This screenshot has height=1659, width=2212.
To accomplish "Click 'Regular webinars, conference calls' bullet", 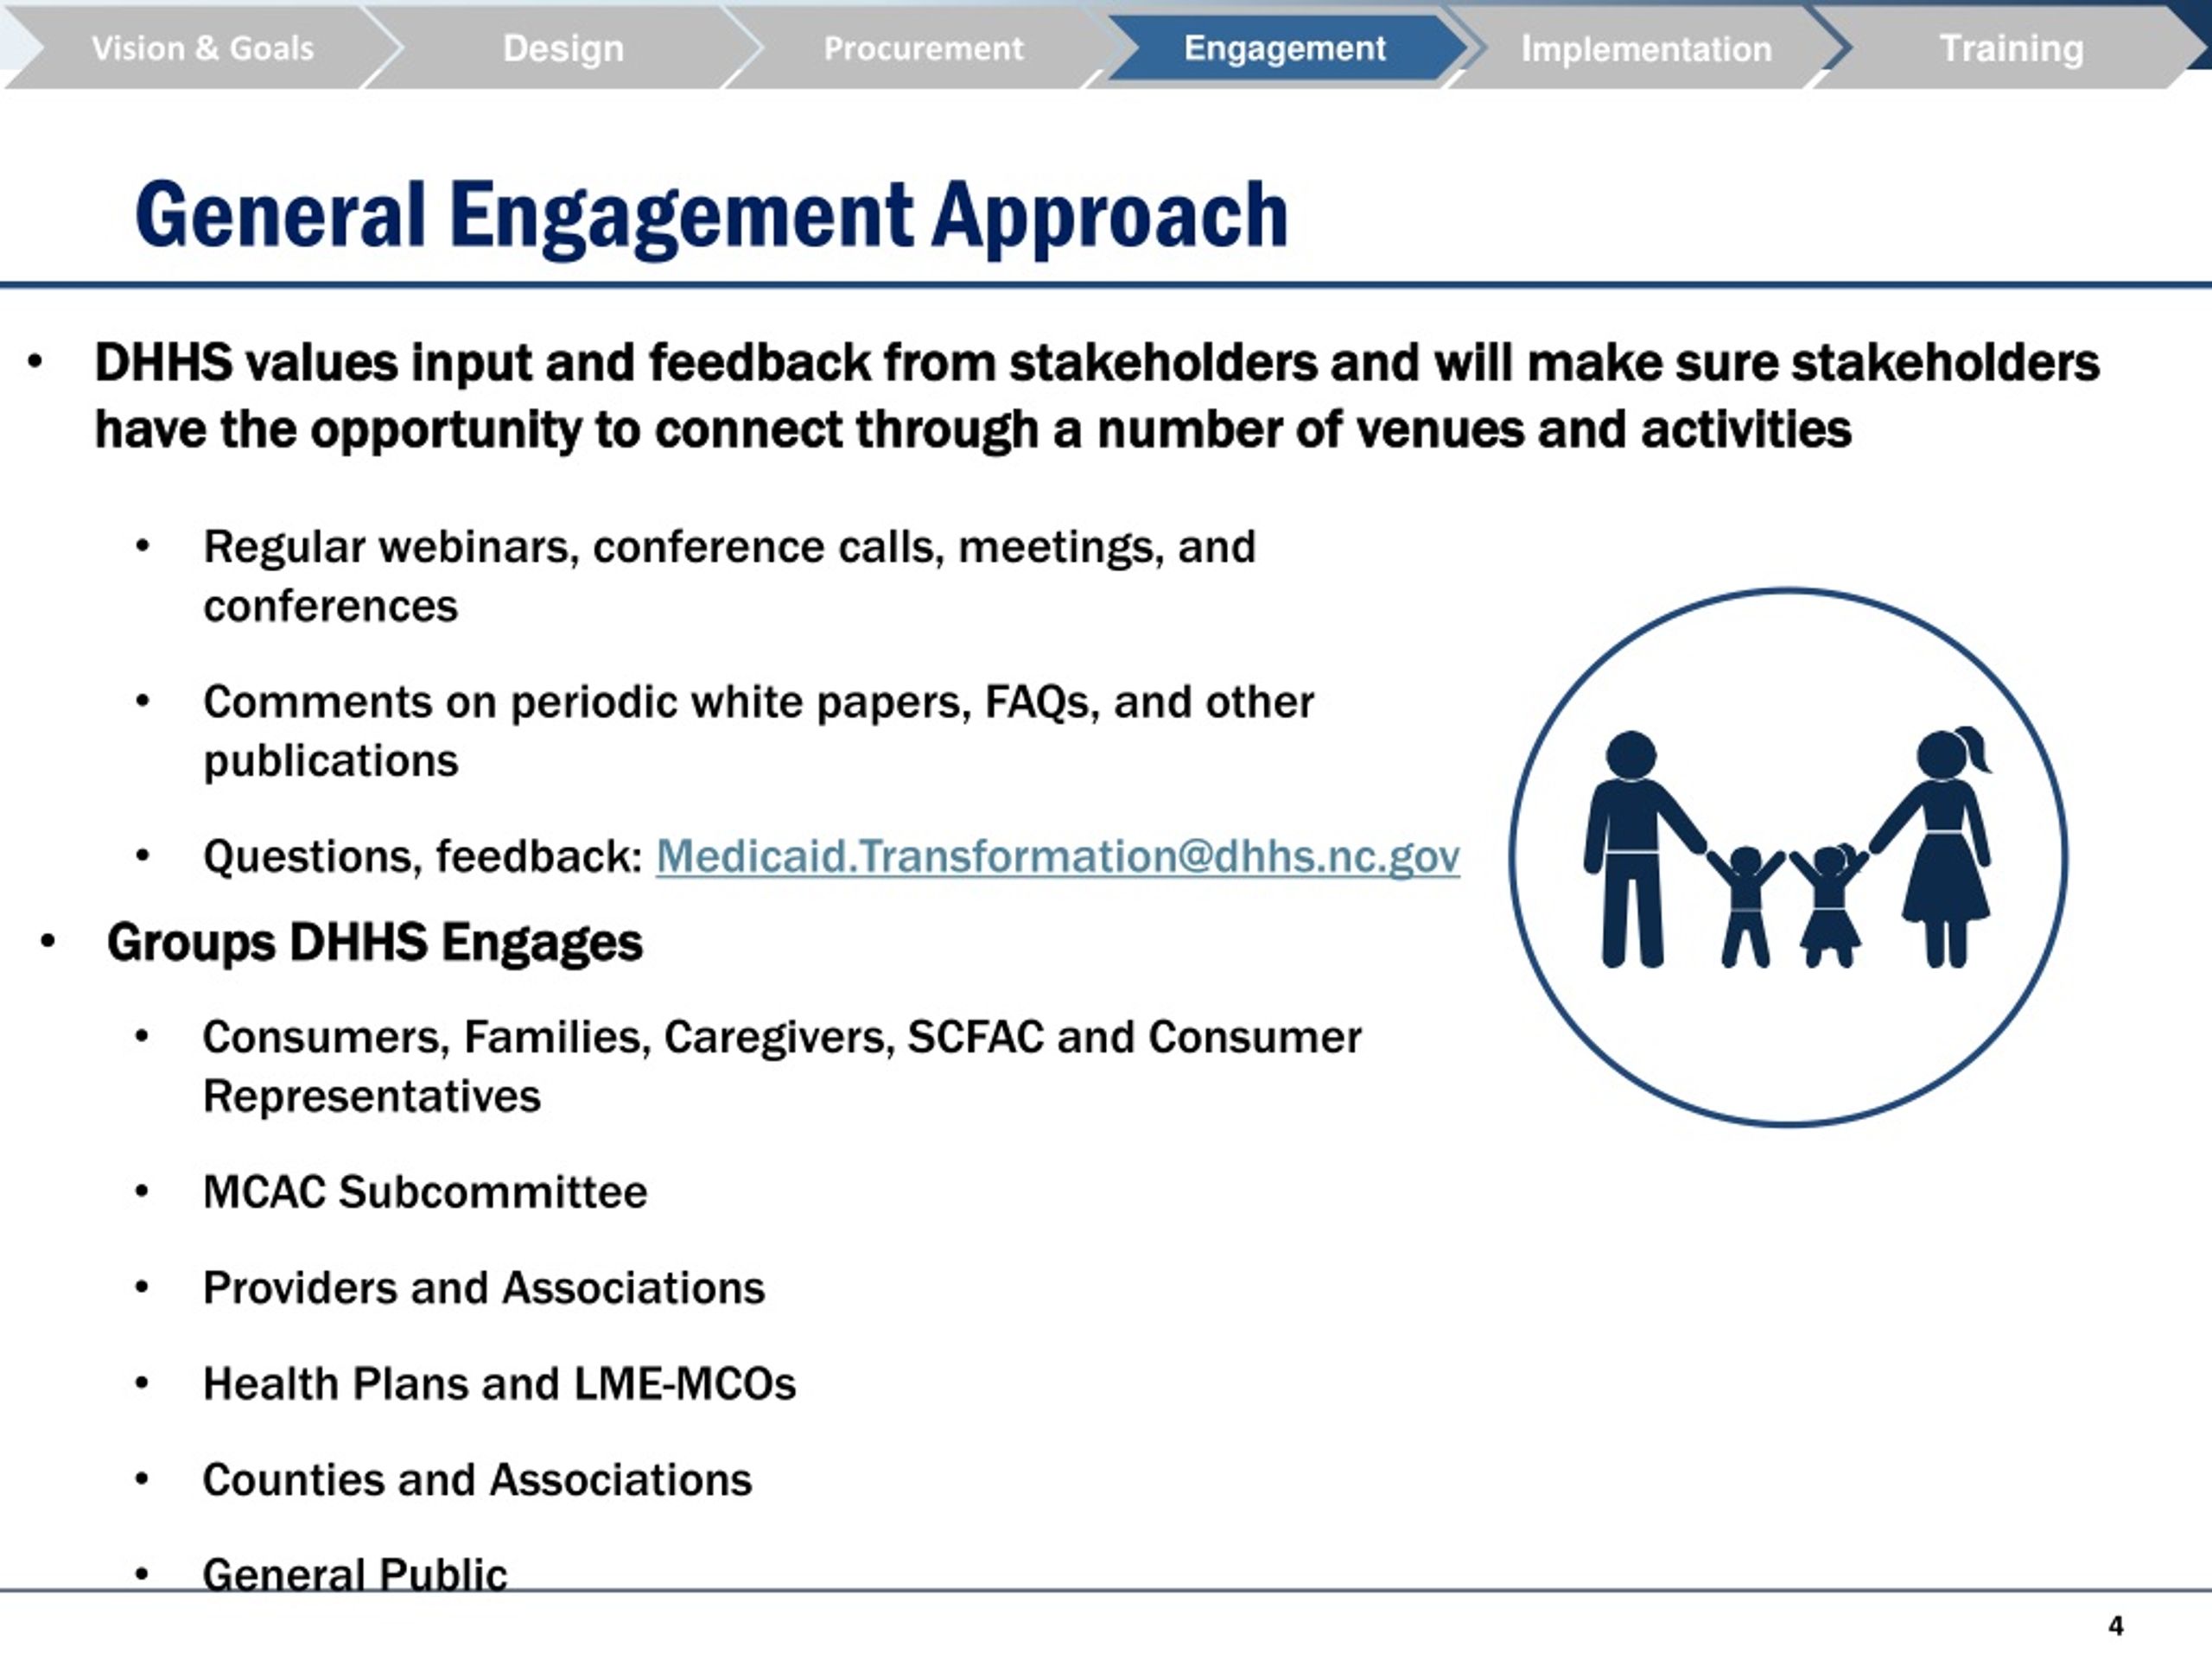I will 729,576.
